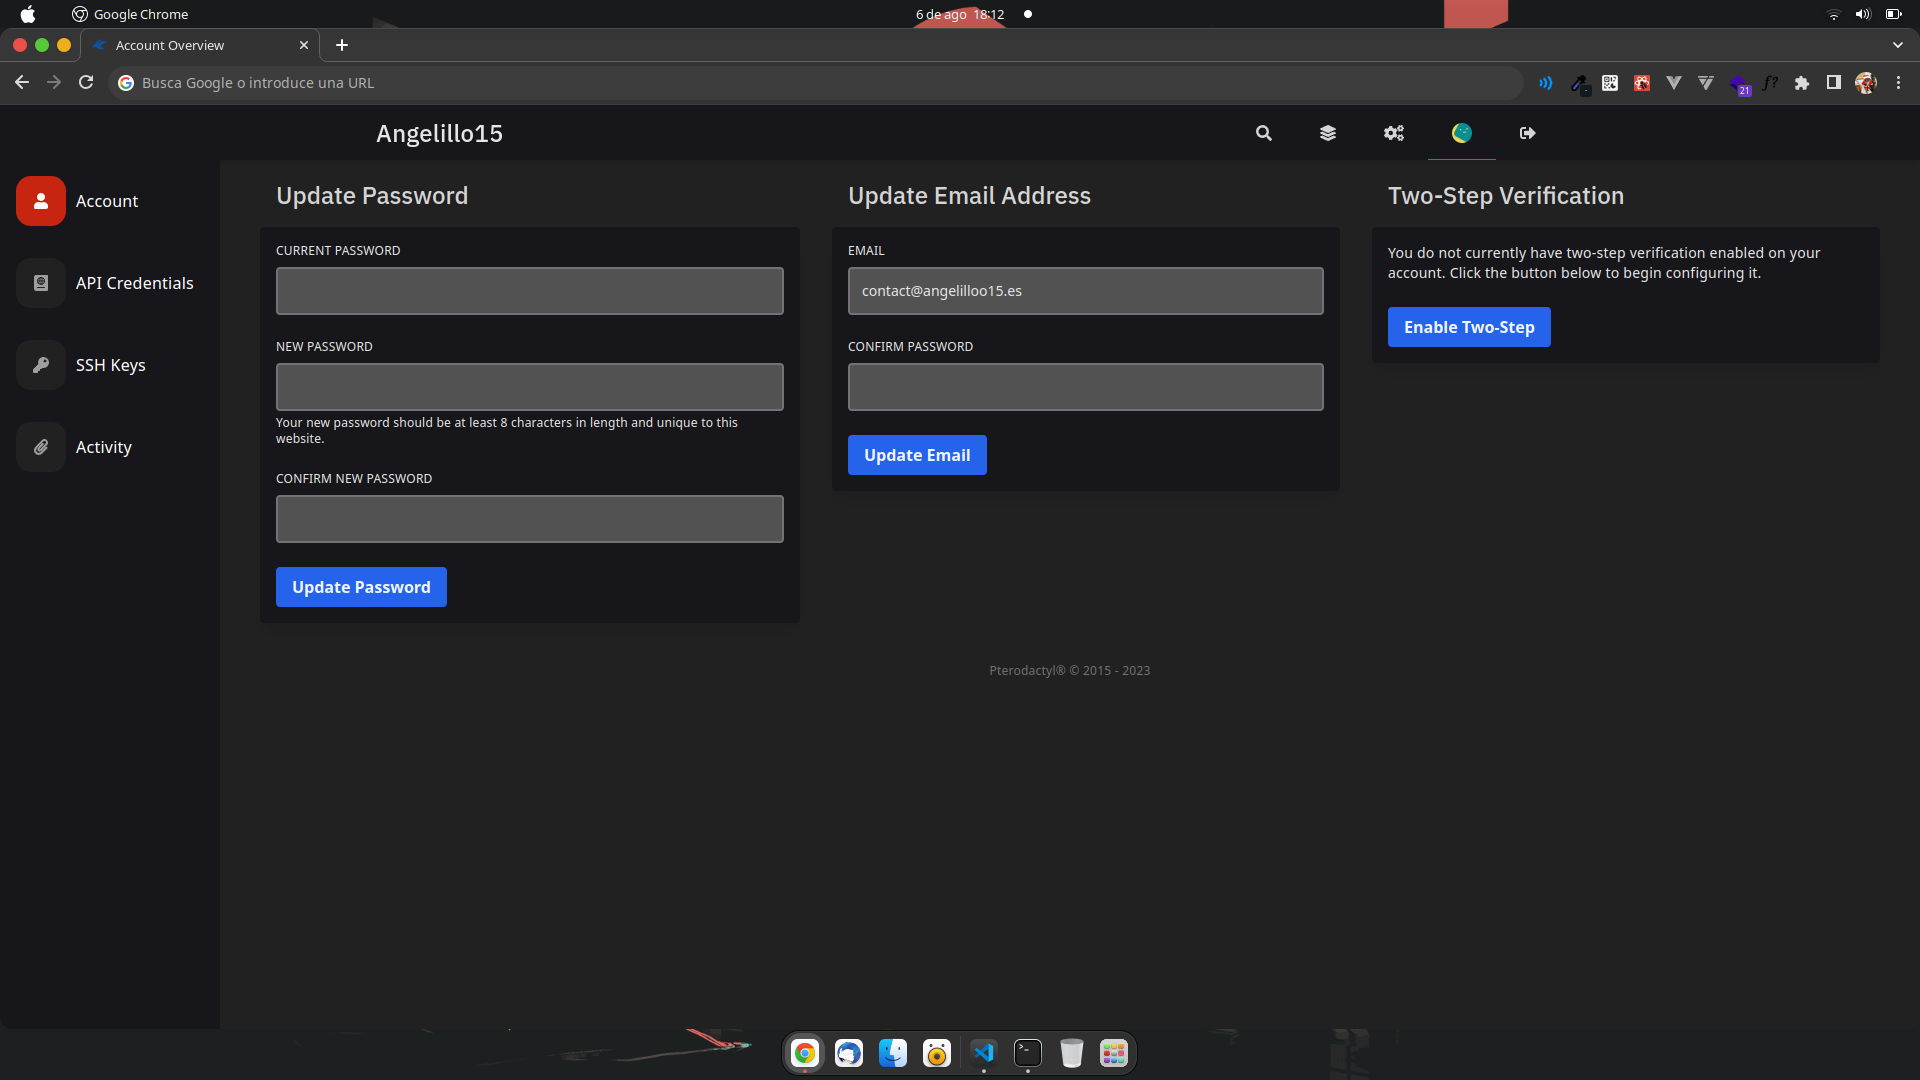The height and width of the screenshot is (1080, 1920).
Task: Open Activity paperclip icon in sidebar
Action: (x=41, y=447)
